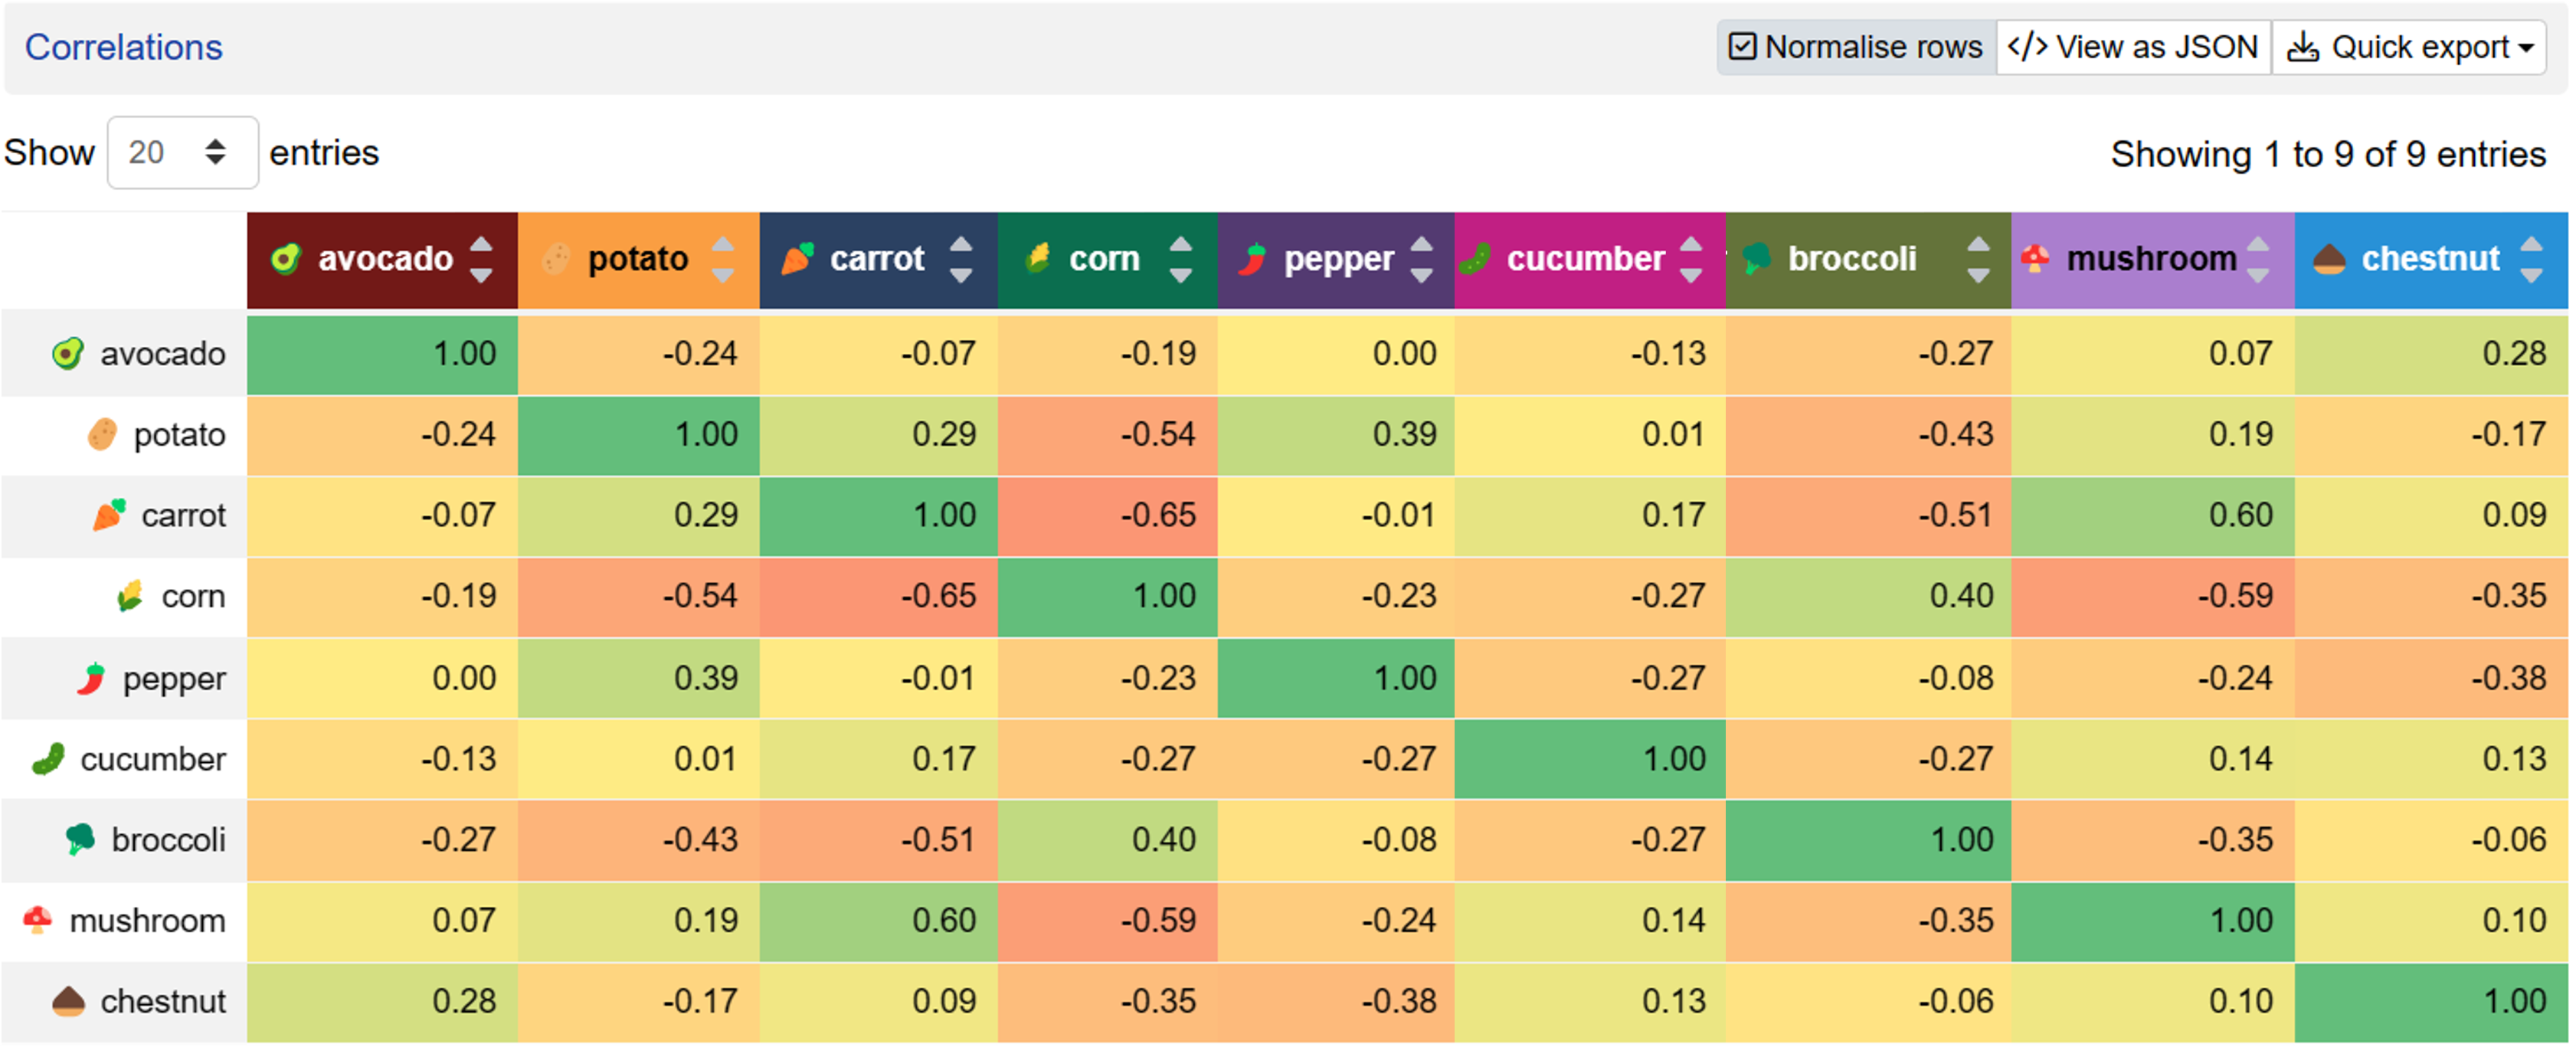
Task: Click the carrot emoji in row label
Action: [109, 516]
